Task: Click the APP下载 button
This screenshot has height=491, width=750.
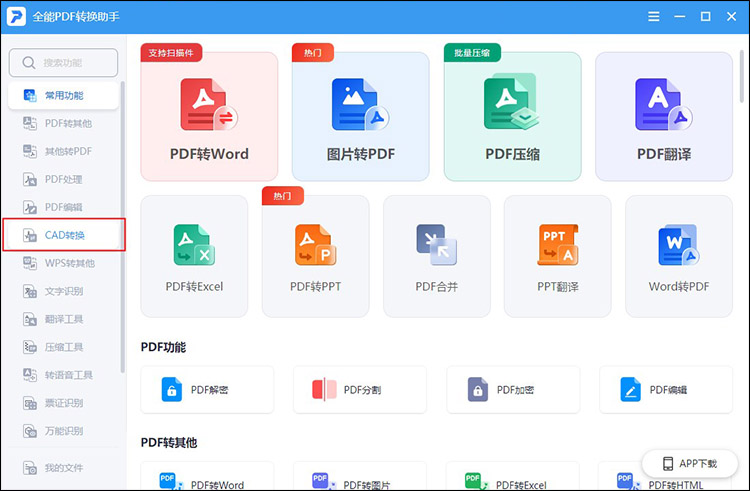Action: (690, 463)
